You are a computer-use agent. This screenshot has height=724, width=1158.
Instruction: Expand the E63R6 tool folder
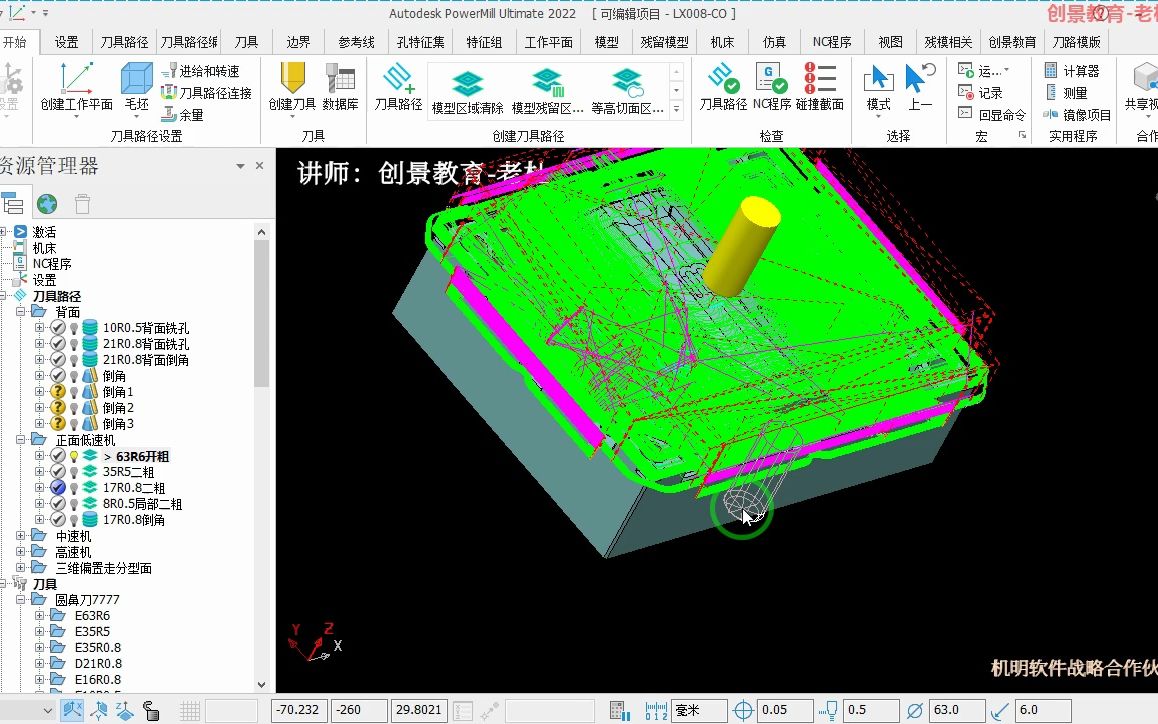coord(39,615)
